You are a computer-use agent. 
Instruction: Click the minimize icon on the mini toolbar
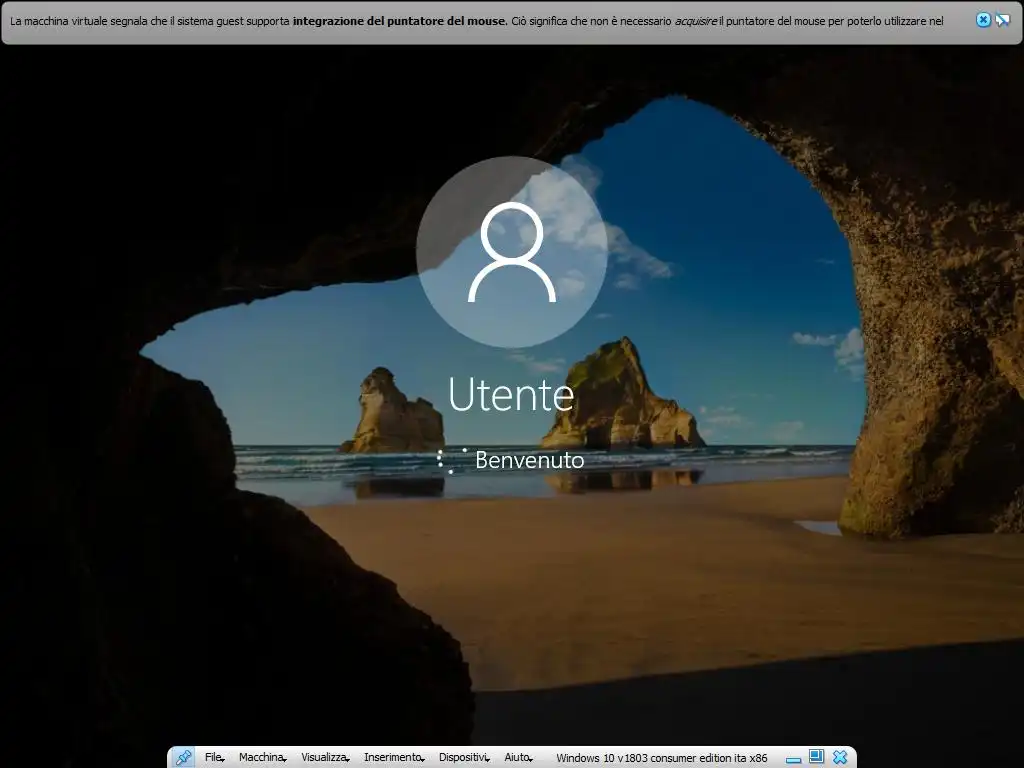[x=793, y=759]
